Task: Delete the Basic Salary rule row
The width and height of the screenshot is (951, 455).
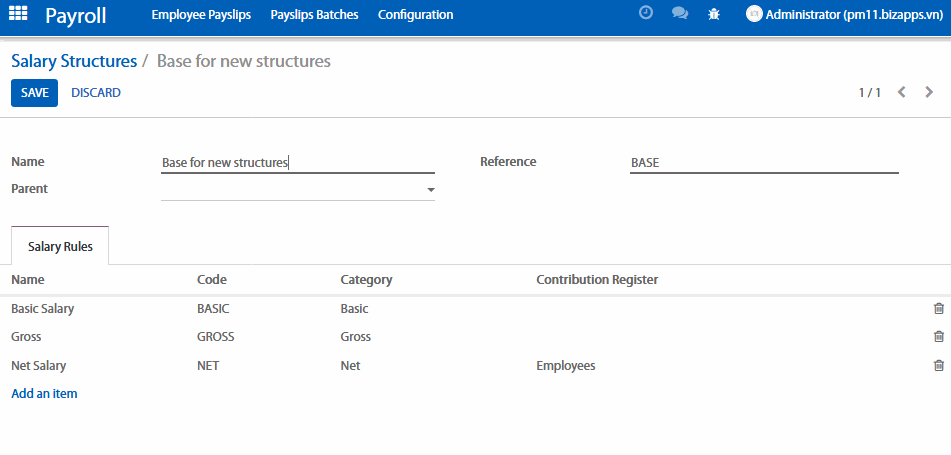Action: click(x=938, y=309)
